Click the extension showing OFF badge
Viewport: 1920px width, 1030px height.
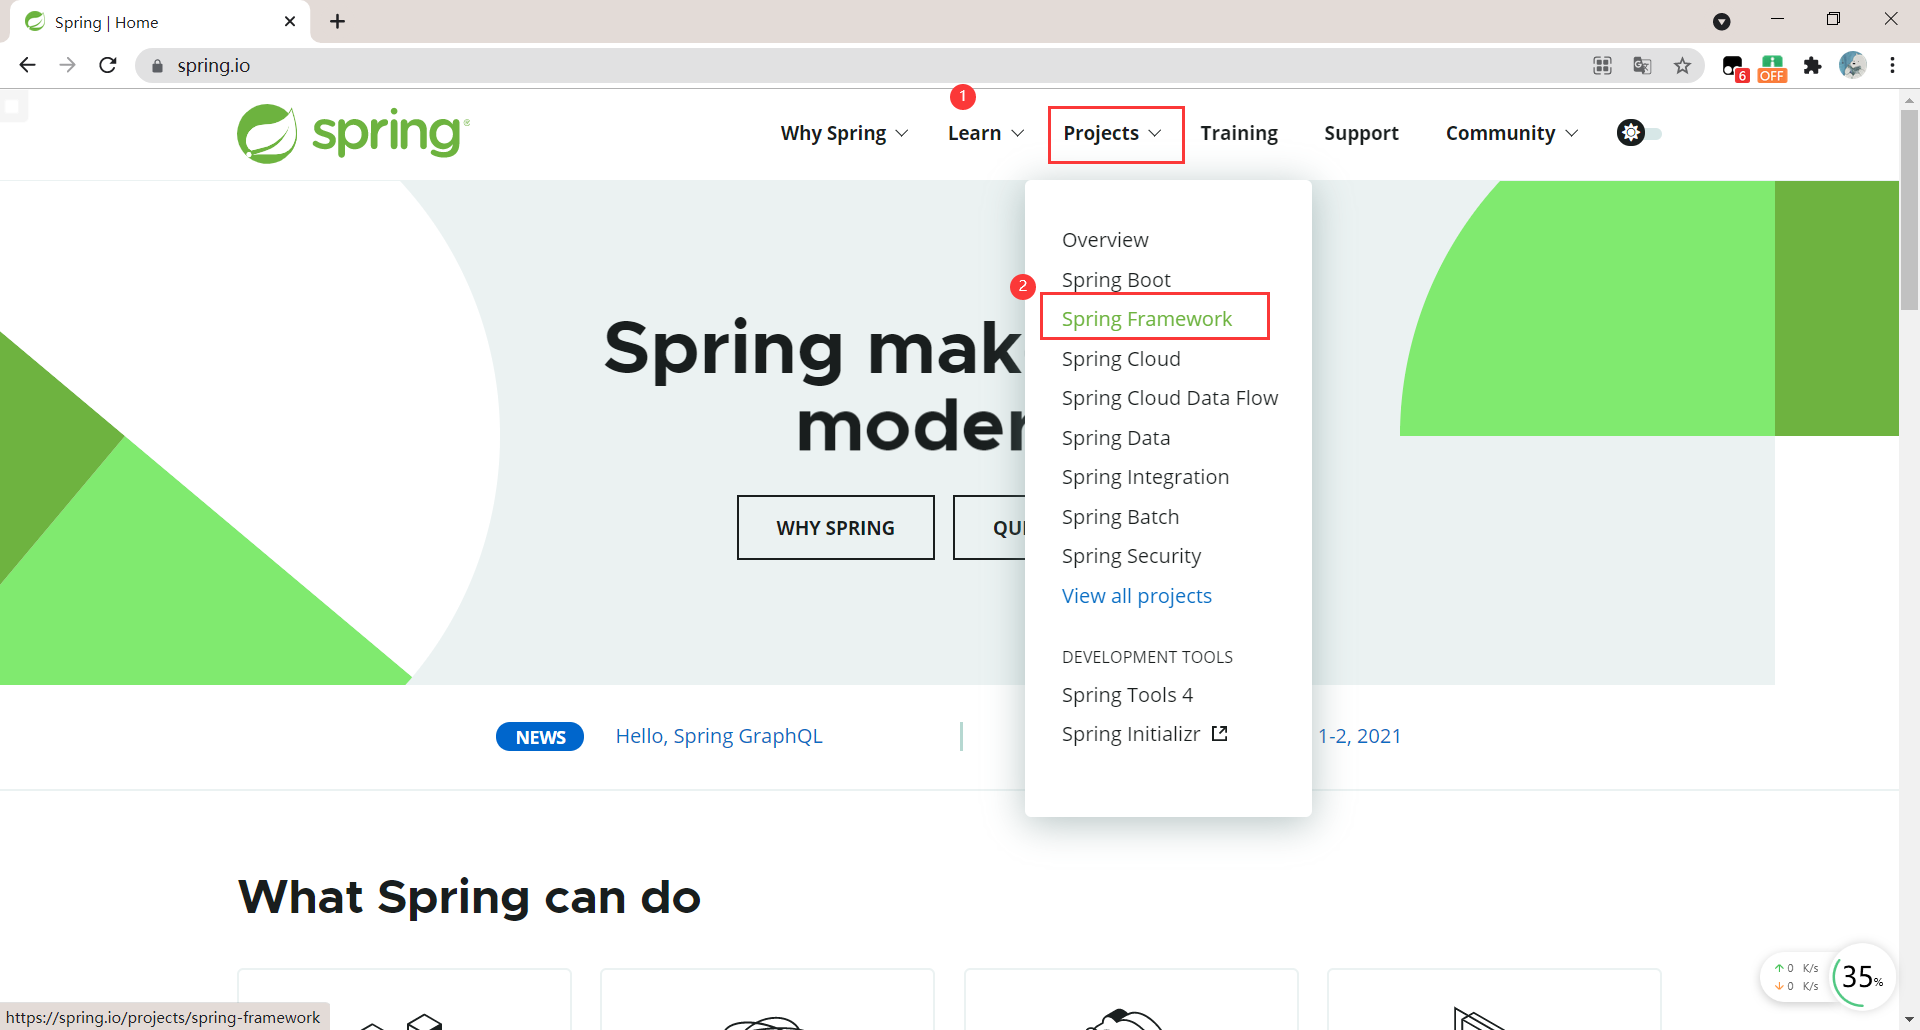(1773, 67)
